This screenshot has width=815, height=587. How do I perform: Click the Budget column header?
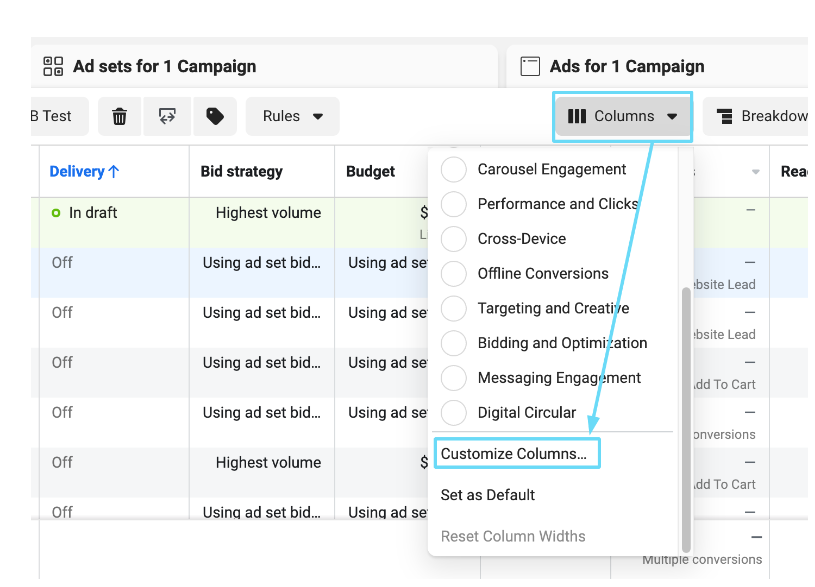[371, 172]
